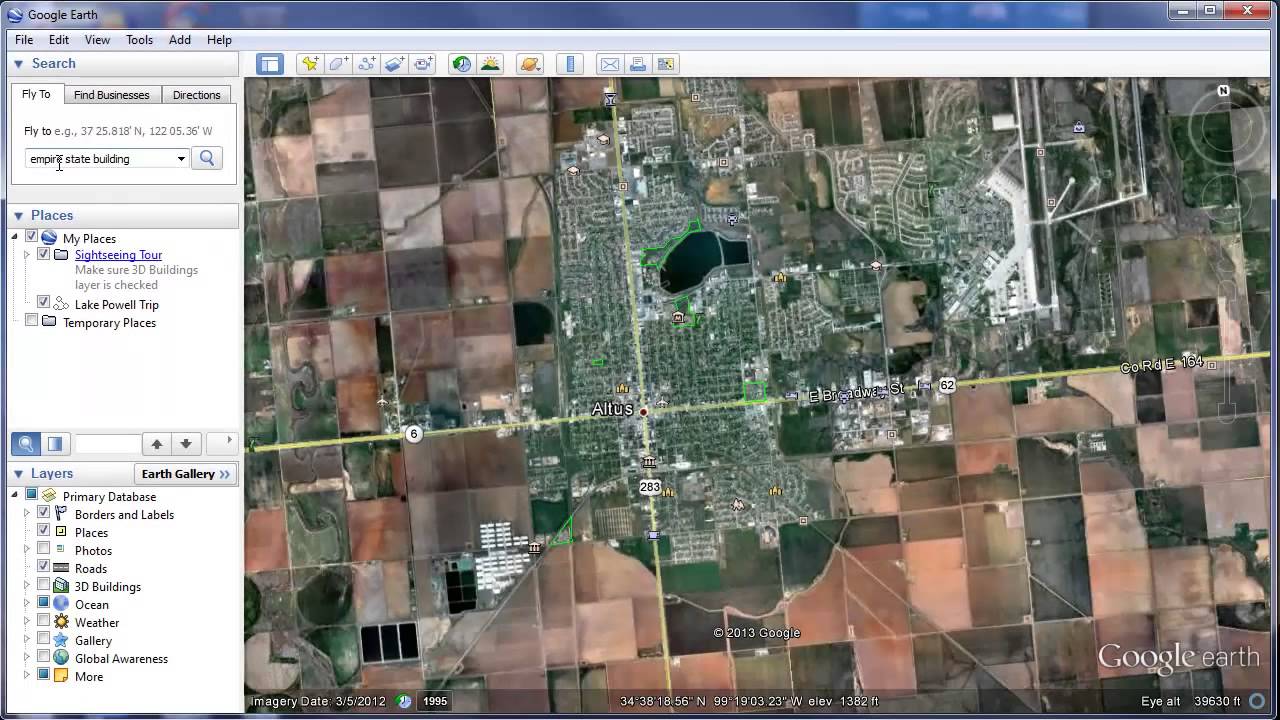Click the email envelope toolbar icon
Image resolution: width=1280 pixels, height=720 pixels.
click(609, 64)
